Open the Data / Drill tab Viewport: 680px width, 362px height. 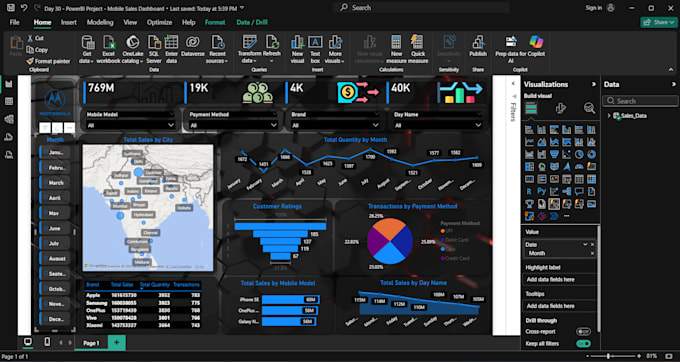click(252, 22)
